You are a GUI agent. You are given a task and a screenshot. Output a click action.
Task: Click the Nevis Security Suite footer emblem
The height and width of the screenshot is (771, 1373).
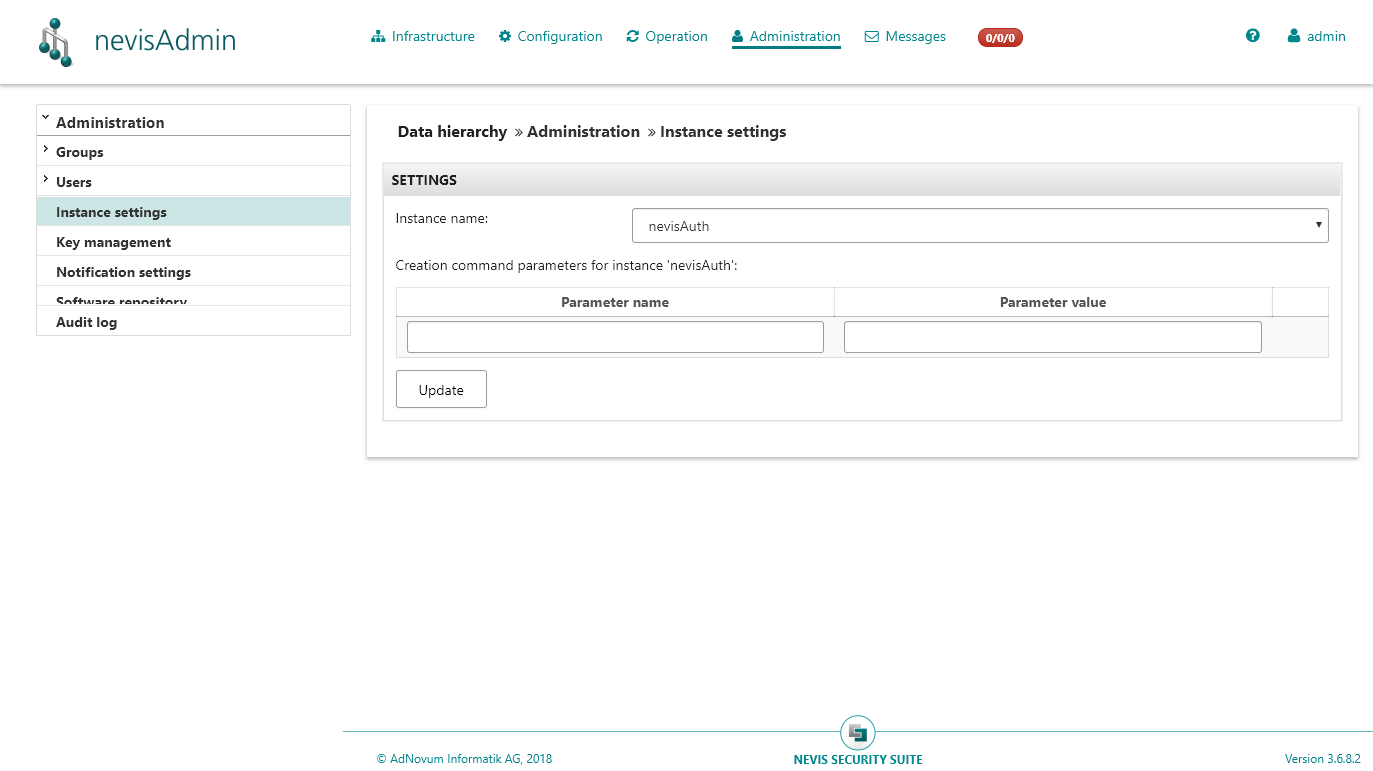[x=858, y=733]
